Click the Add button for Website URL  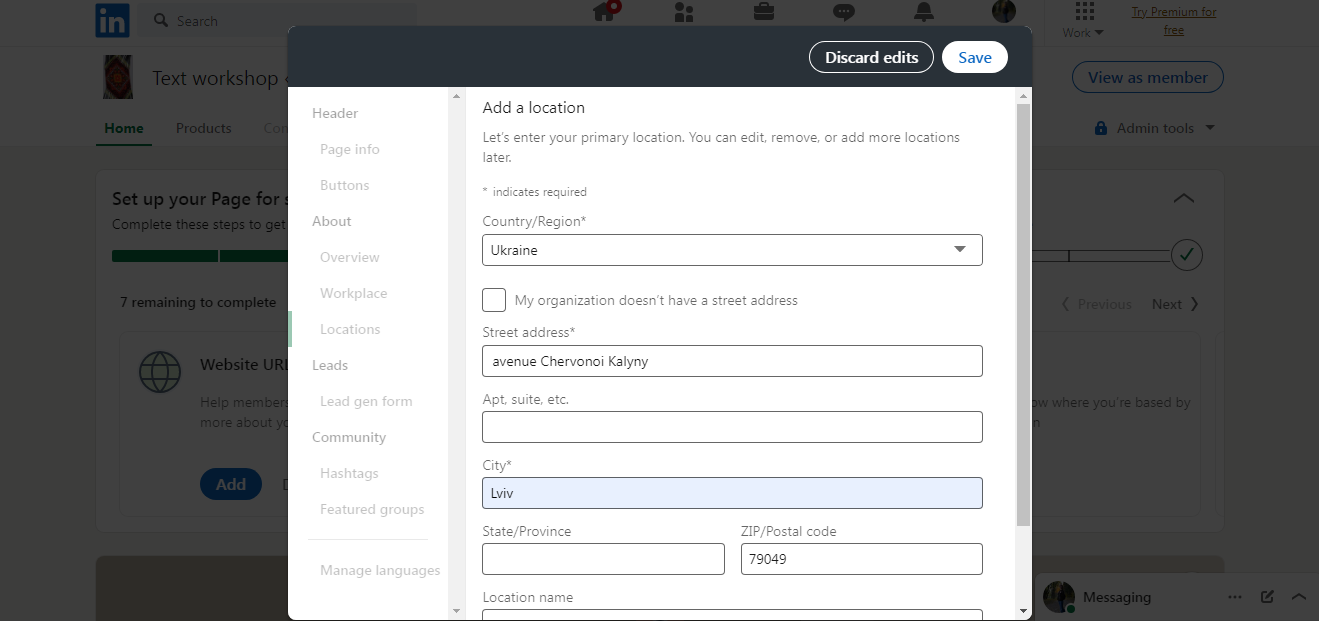(x=231, y=484)
